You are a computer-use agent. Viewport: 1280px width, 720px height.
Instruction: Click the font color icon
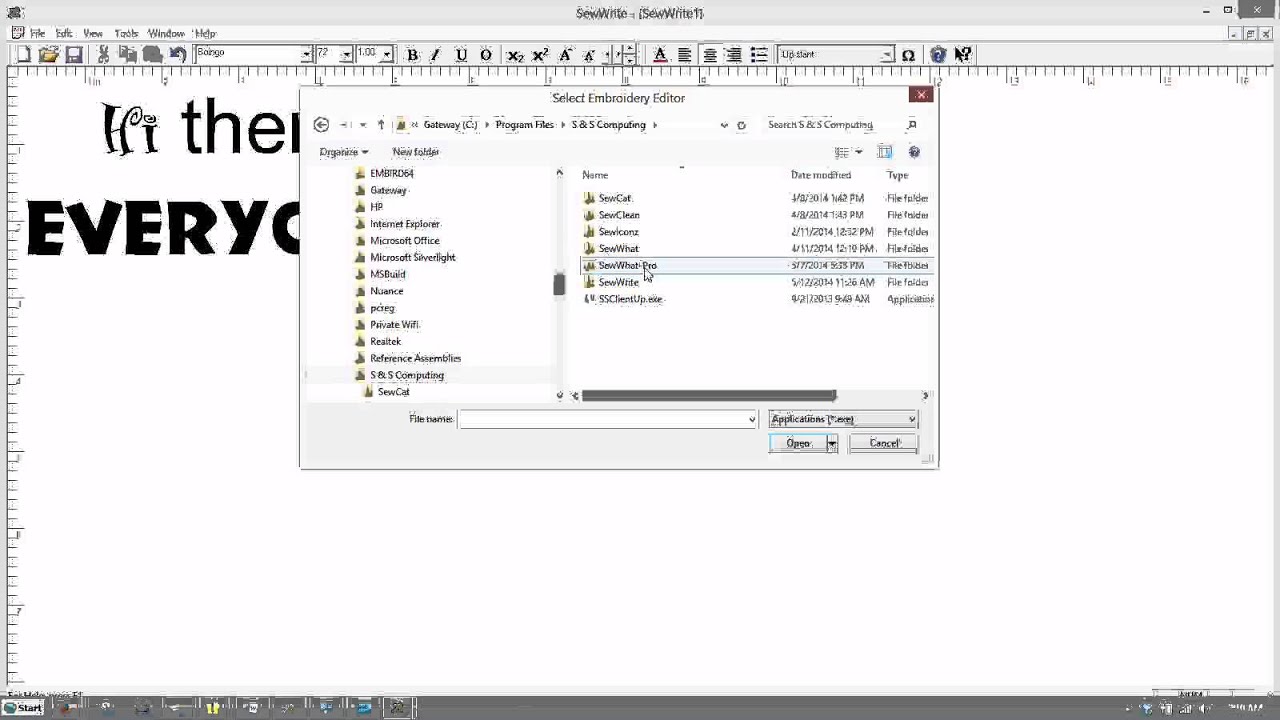pyautogui.click(x=660, y=55)
